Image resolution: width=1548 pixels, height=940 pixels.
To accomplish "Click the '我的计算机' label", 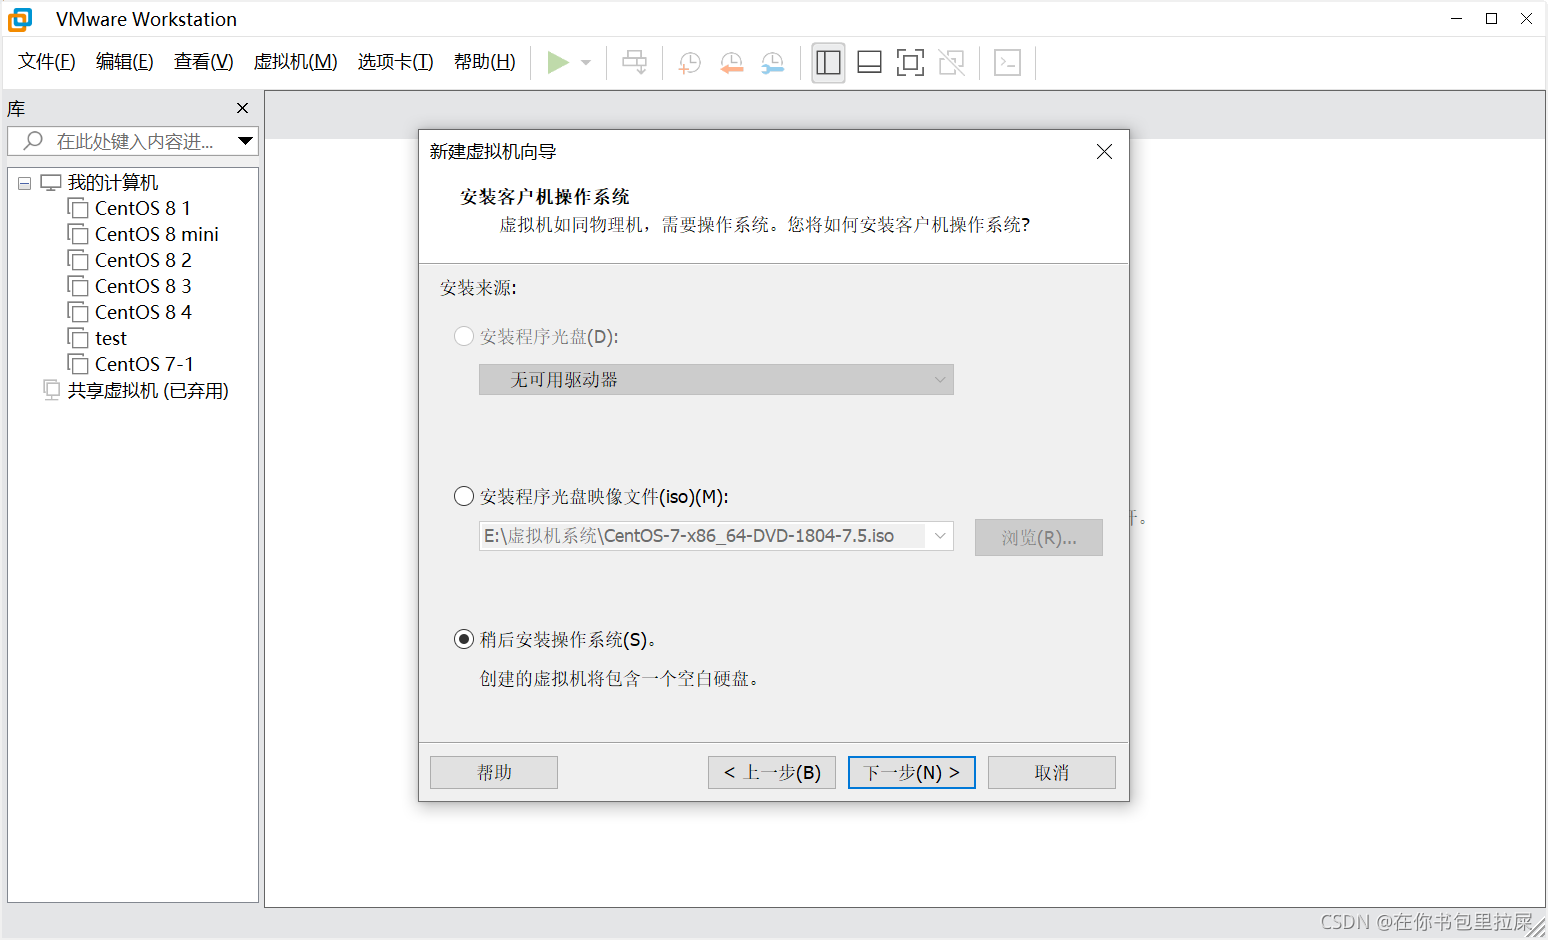I will point(113,182).
